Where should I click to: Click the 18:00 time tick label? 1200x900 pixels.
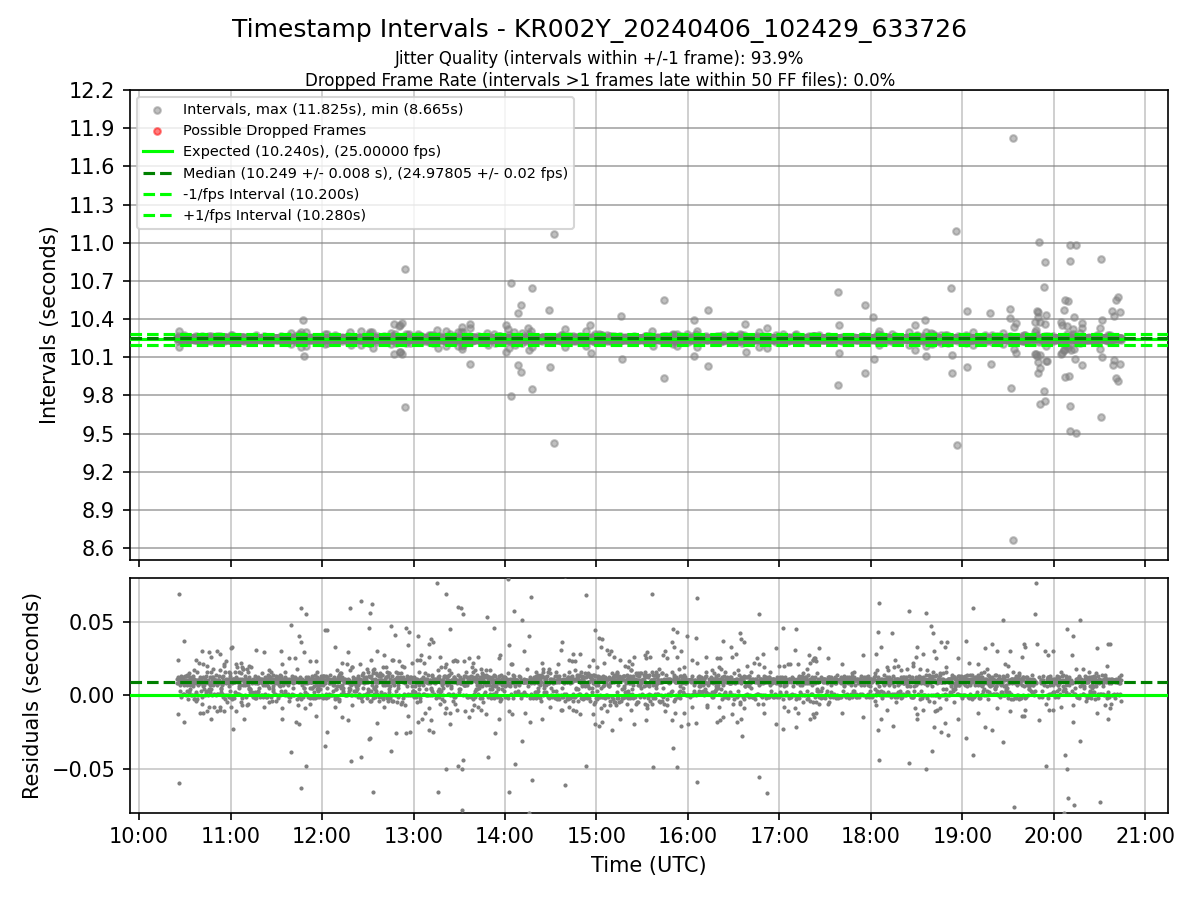coord(871,834)
